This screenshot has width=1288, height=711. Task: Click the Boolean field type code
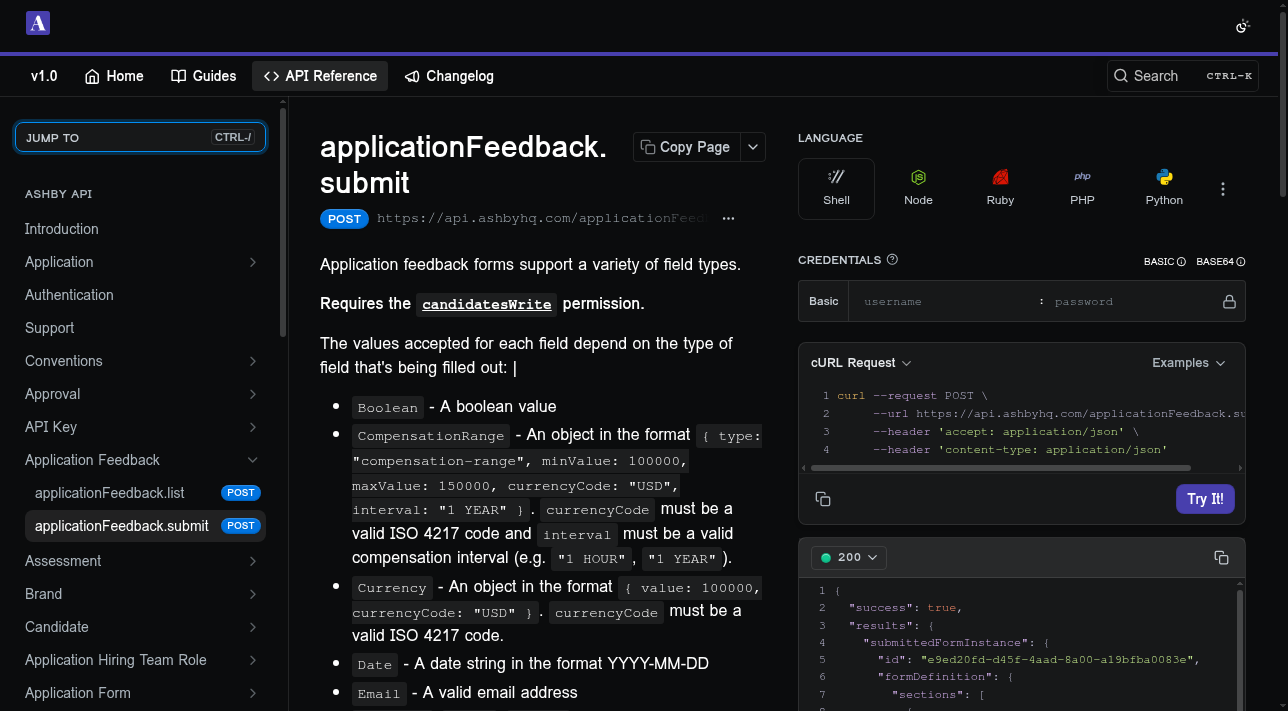(x=388, y=408)
